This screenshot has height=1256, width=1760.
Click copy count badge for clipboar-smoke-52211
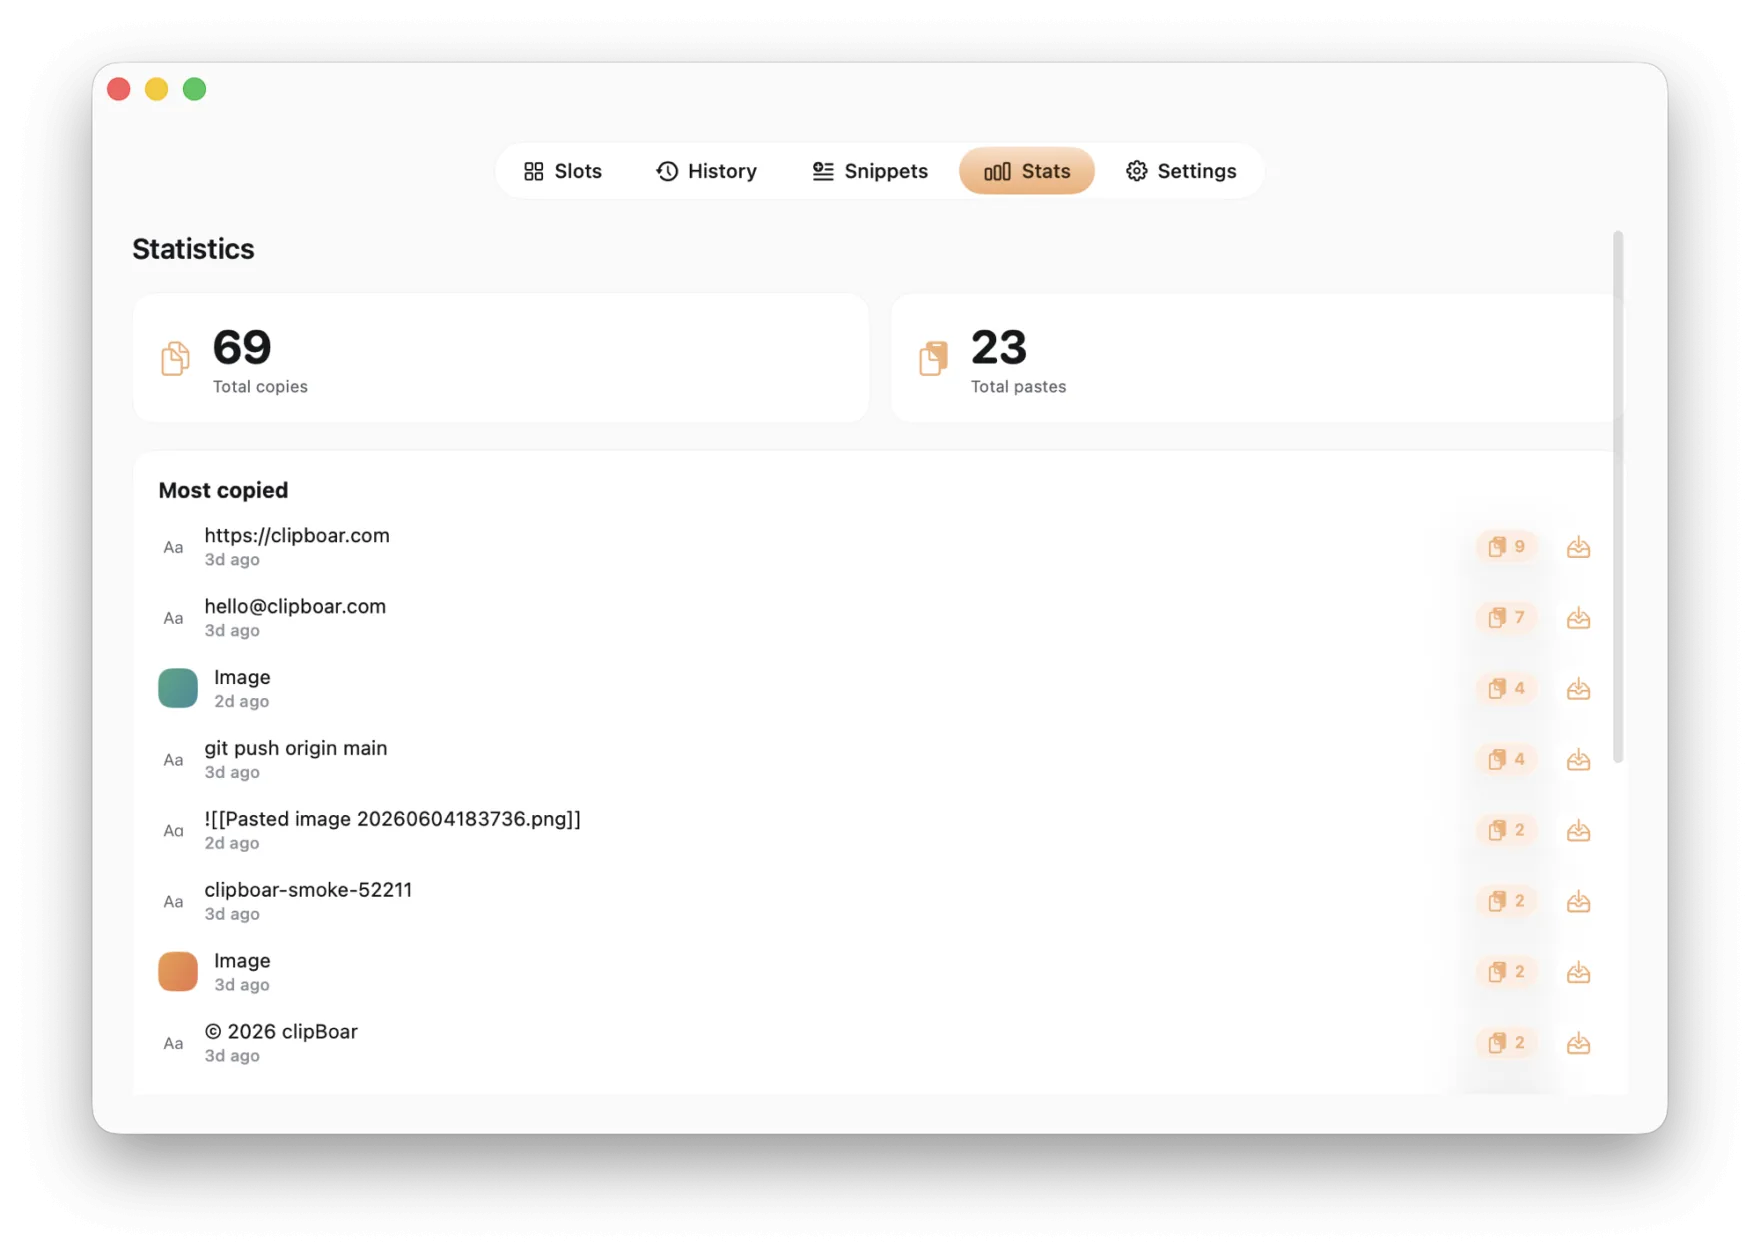[1506, 902]
